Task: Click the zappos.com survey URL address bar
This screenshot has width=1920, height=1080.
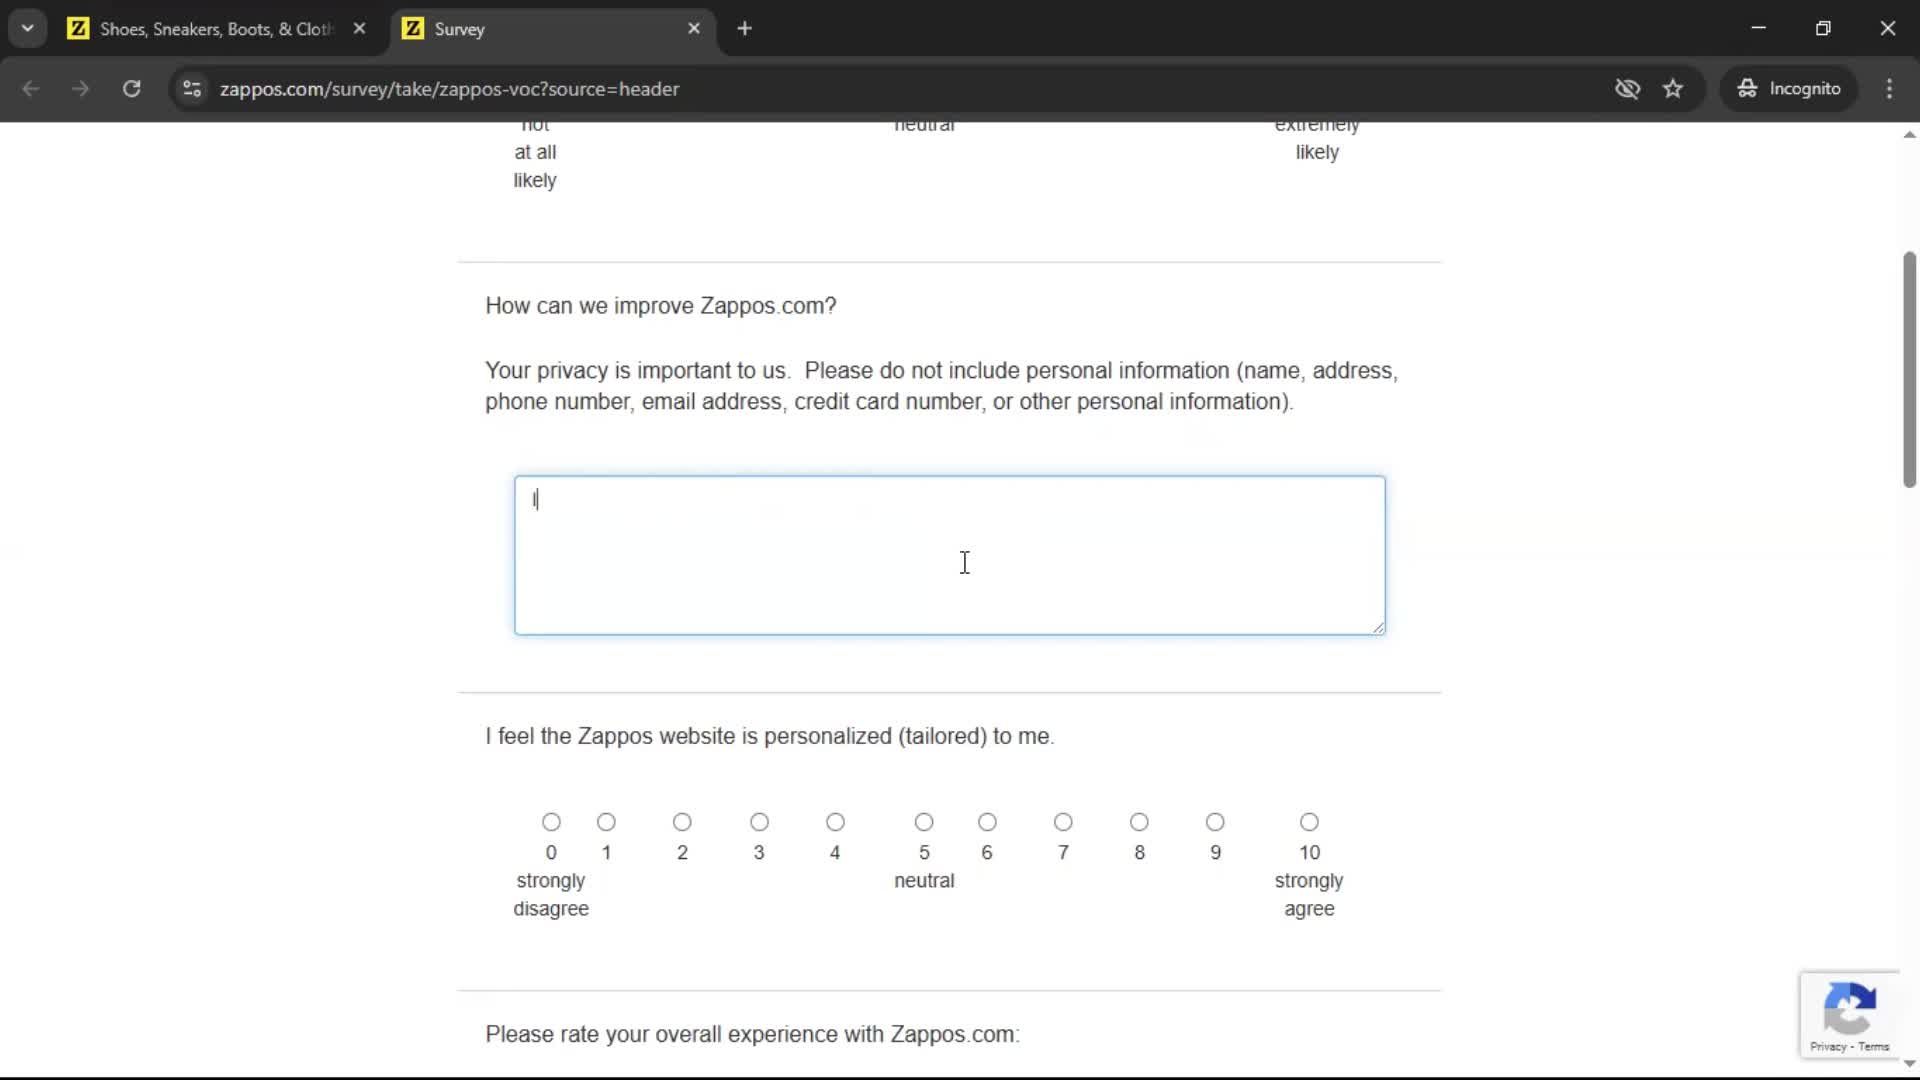Action: [x=449, y=89]
